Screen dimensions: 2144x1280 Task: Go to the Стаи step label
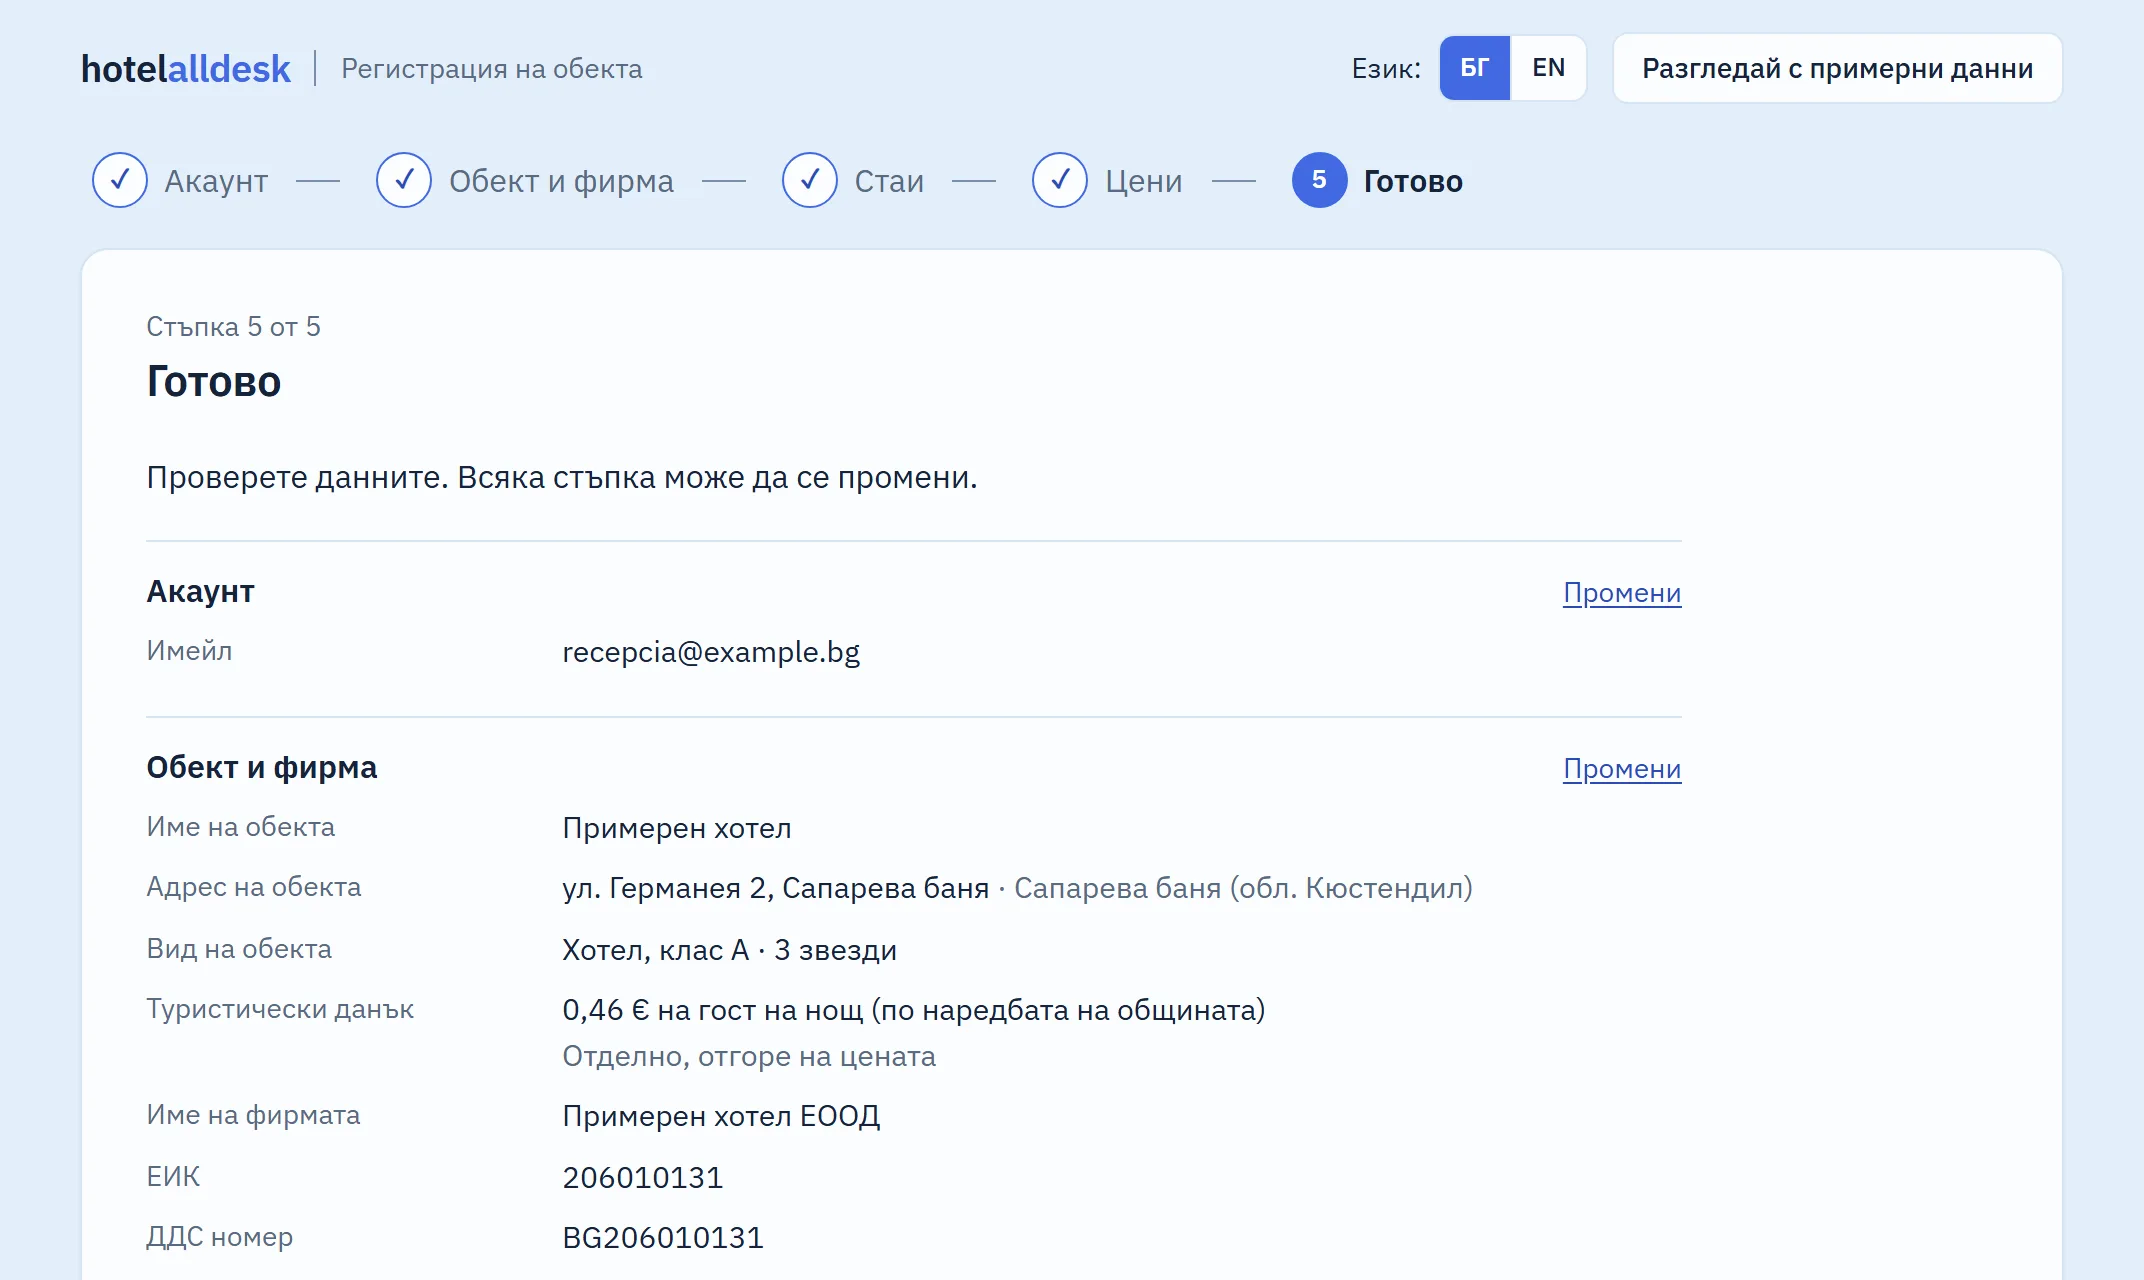click(889, 181)
